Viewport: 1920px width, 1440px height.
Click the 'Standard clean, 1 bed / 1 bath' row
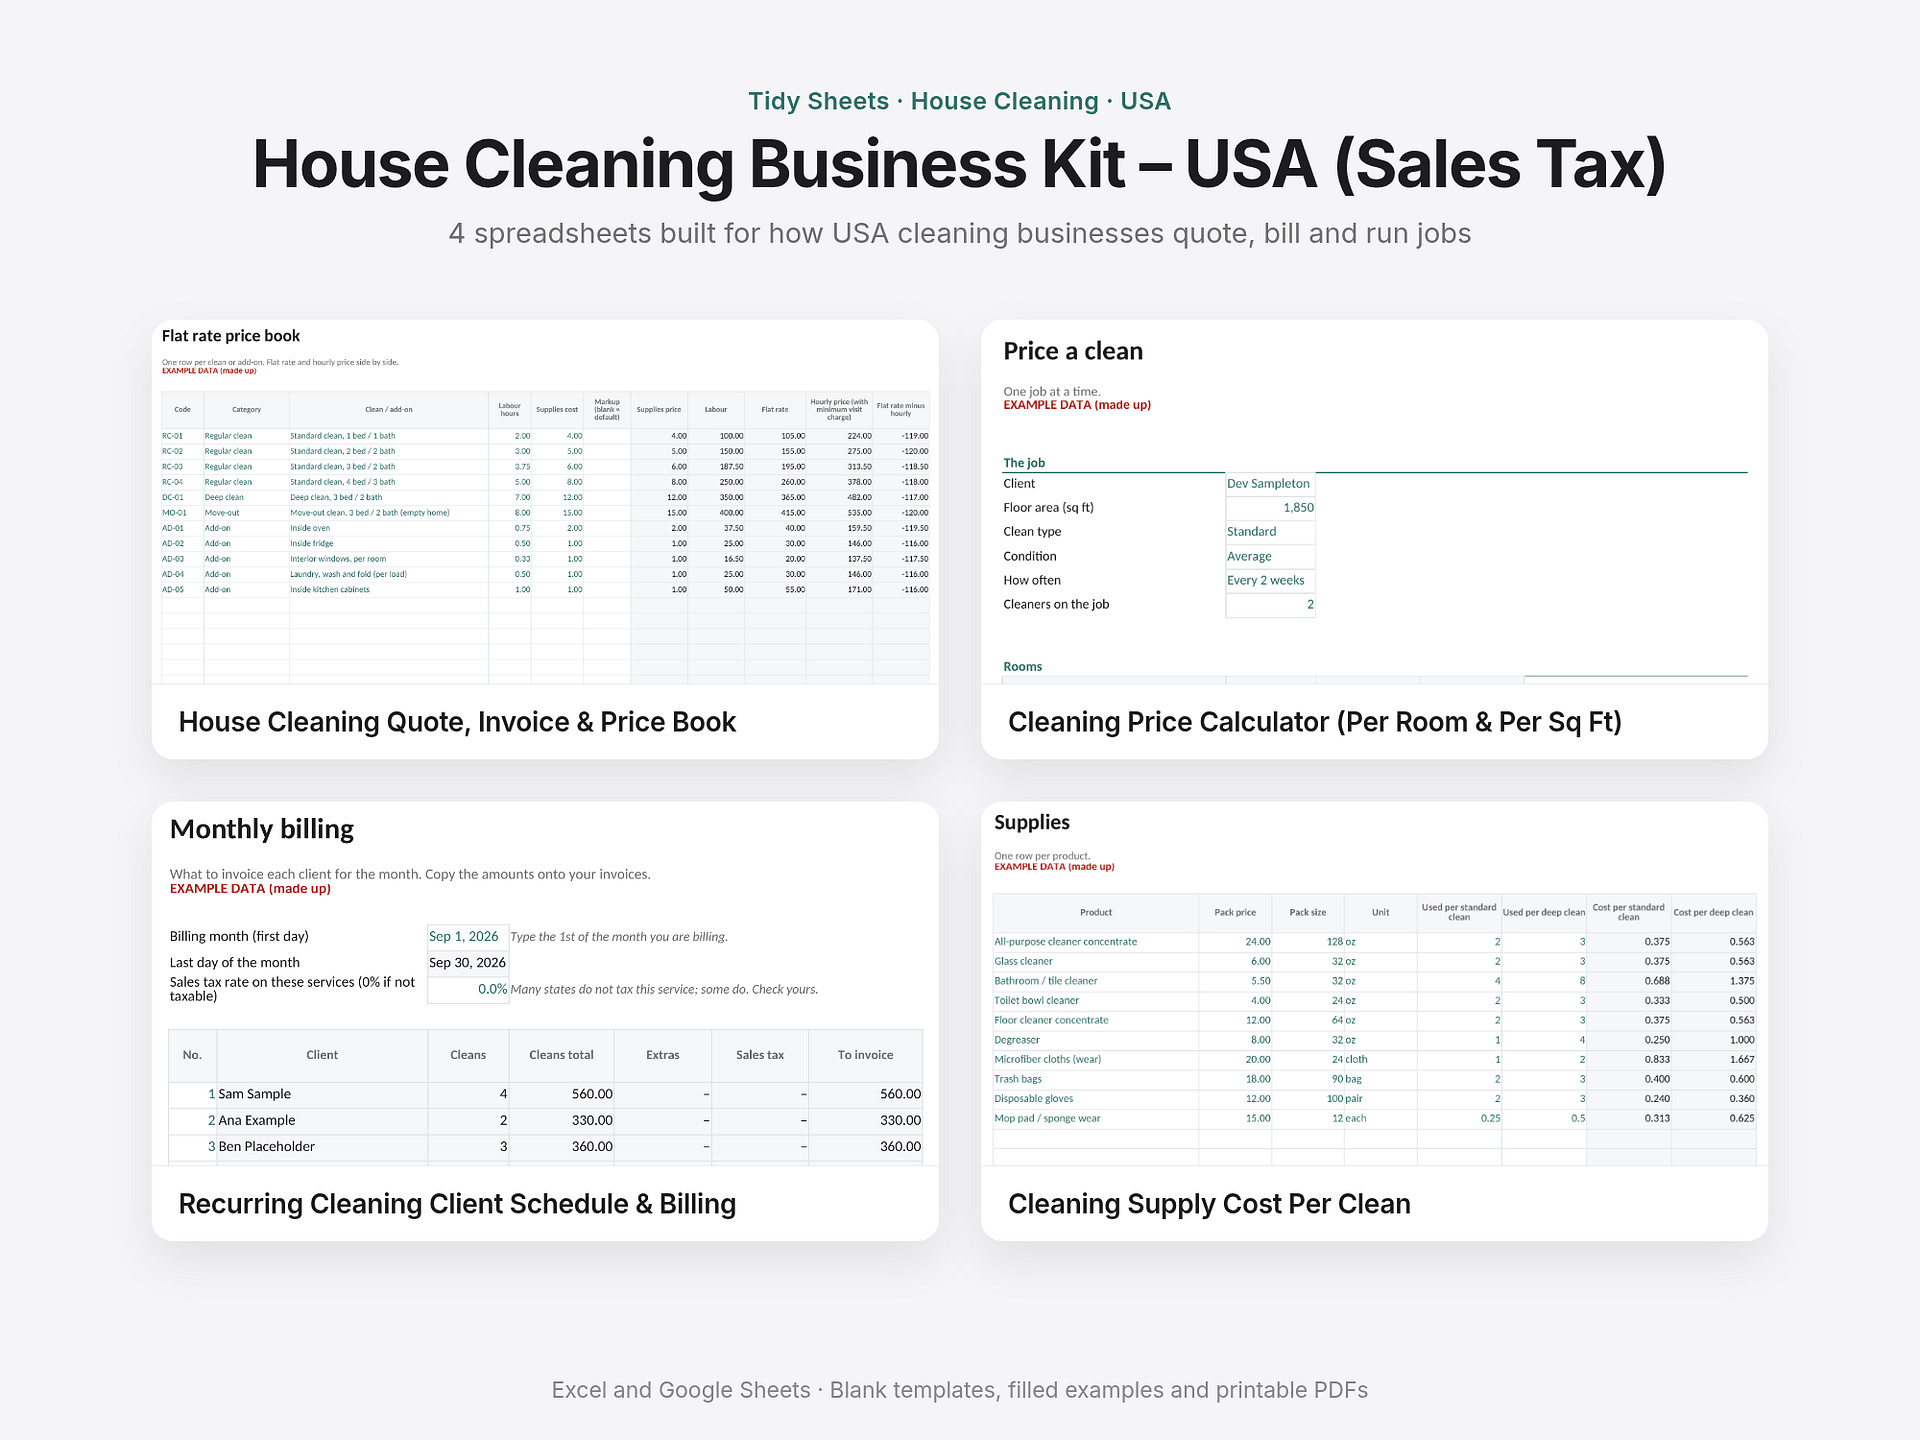[x=545, y=436]
